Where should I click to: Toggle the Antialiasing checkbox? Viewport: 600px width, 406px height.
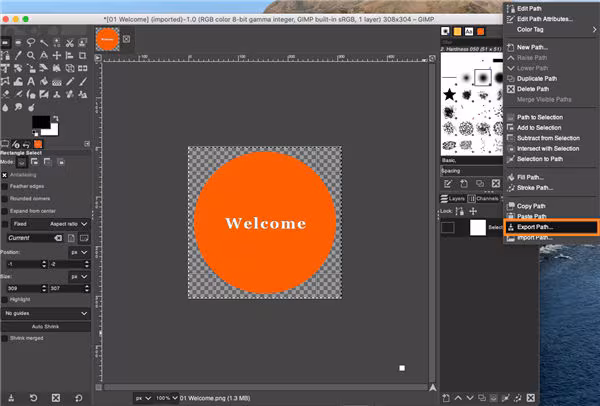(x=5, y=175)
